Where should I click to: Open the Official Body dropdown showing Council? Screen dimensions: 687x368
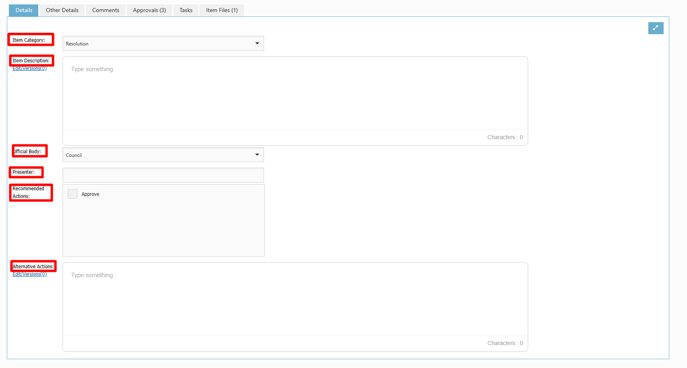[163, 155]
